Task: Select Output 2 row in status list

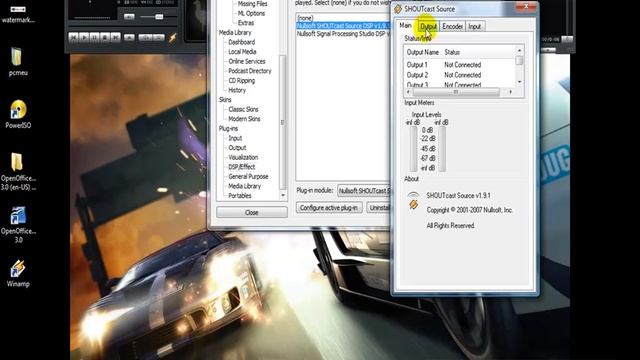Action: pyautogui.click(x=460, y=75)
